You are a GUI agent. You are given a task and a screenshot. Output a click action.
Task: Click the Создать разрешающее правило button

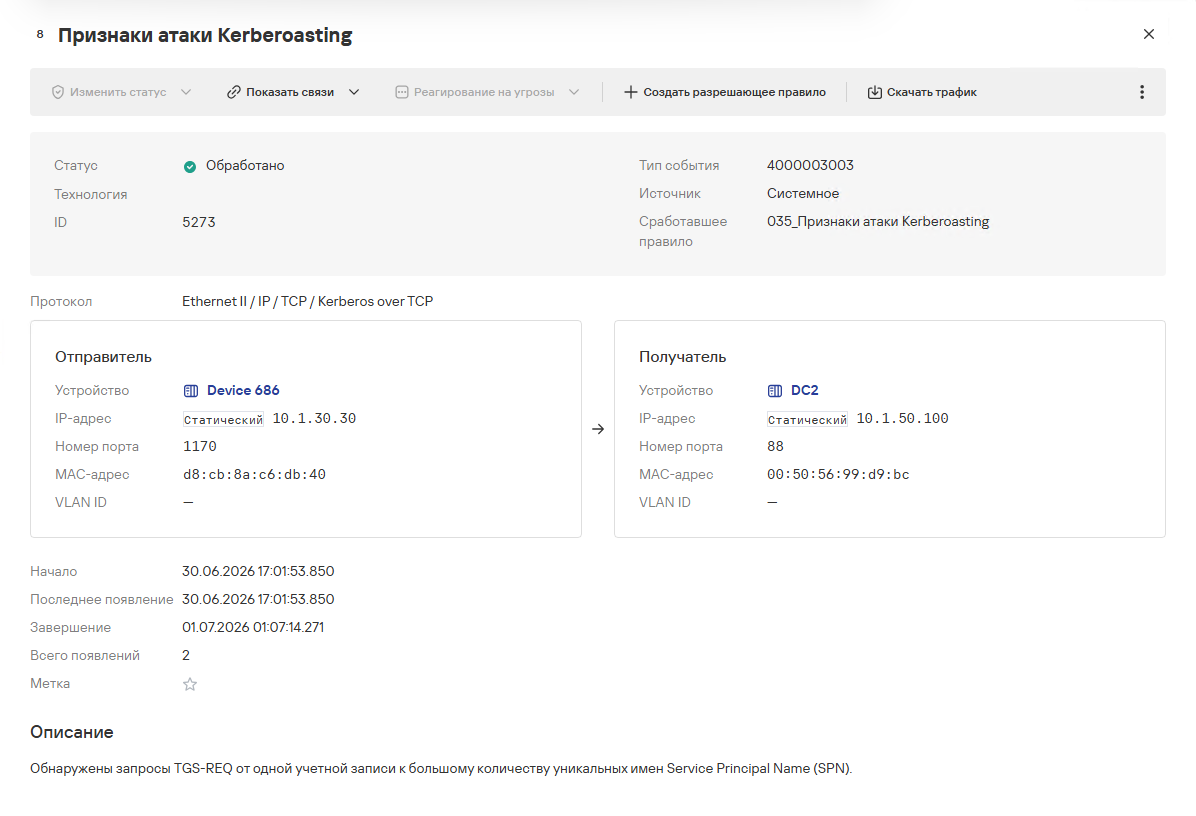[x=725, y=92]
